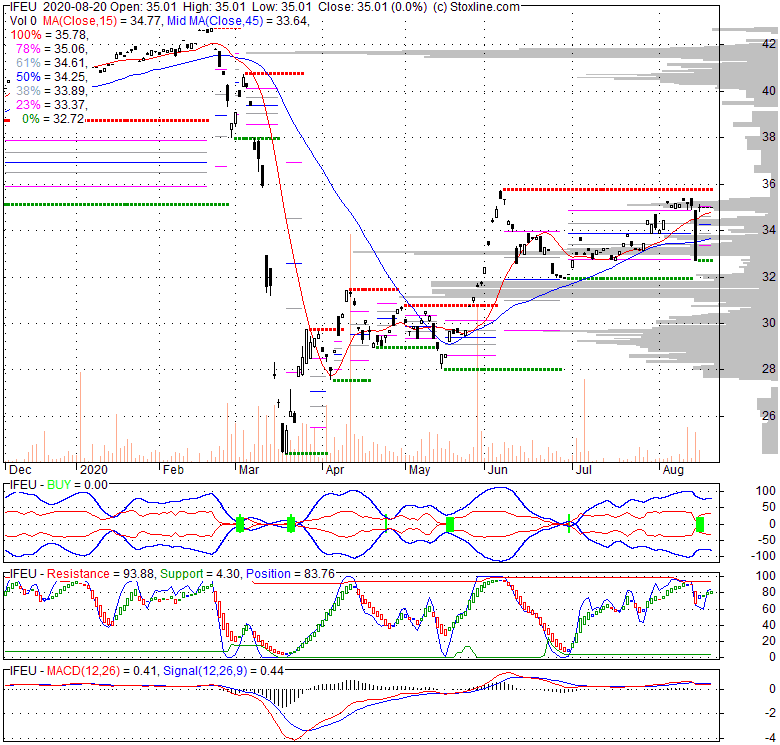Click the 30 price axis label
Image resolution: width=780 pixels, height=745 pixels.
tap(769, 323)
